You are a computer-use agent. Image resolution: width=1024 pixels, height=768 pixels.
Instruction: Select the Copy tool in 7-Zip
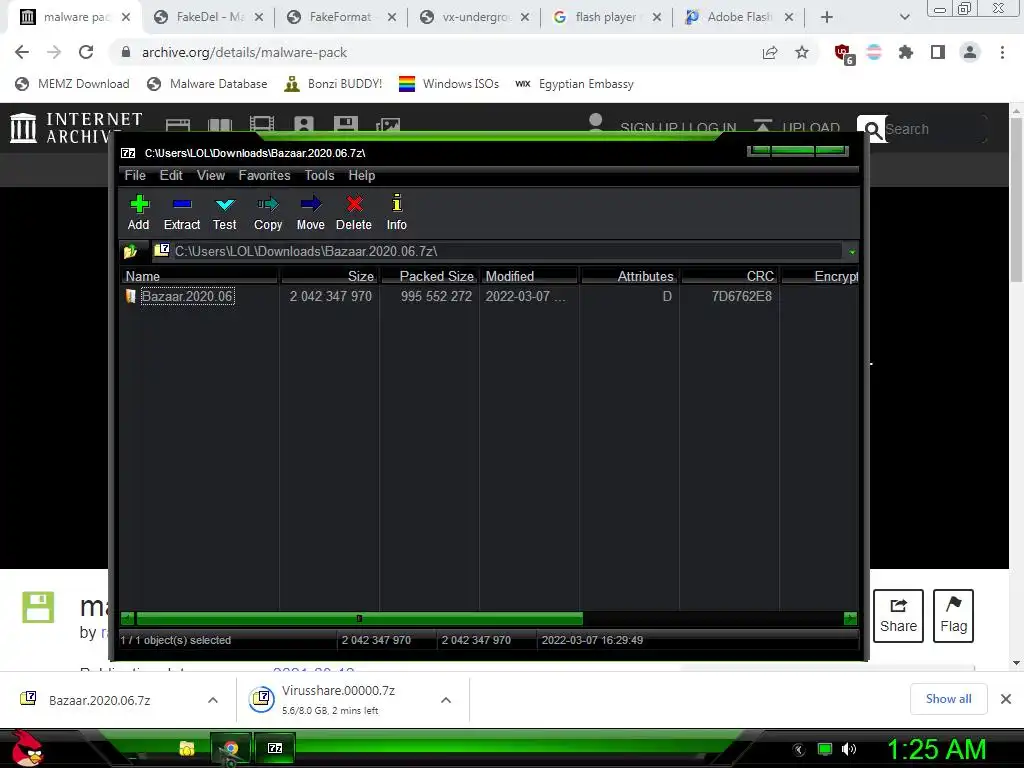(x=268, y=213)
